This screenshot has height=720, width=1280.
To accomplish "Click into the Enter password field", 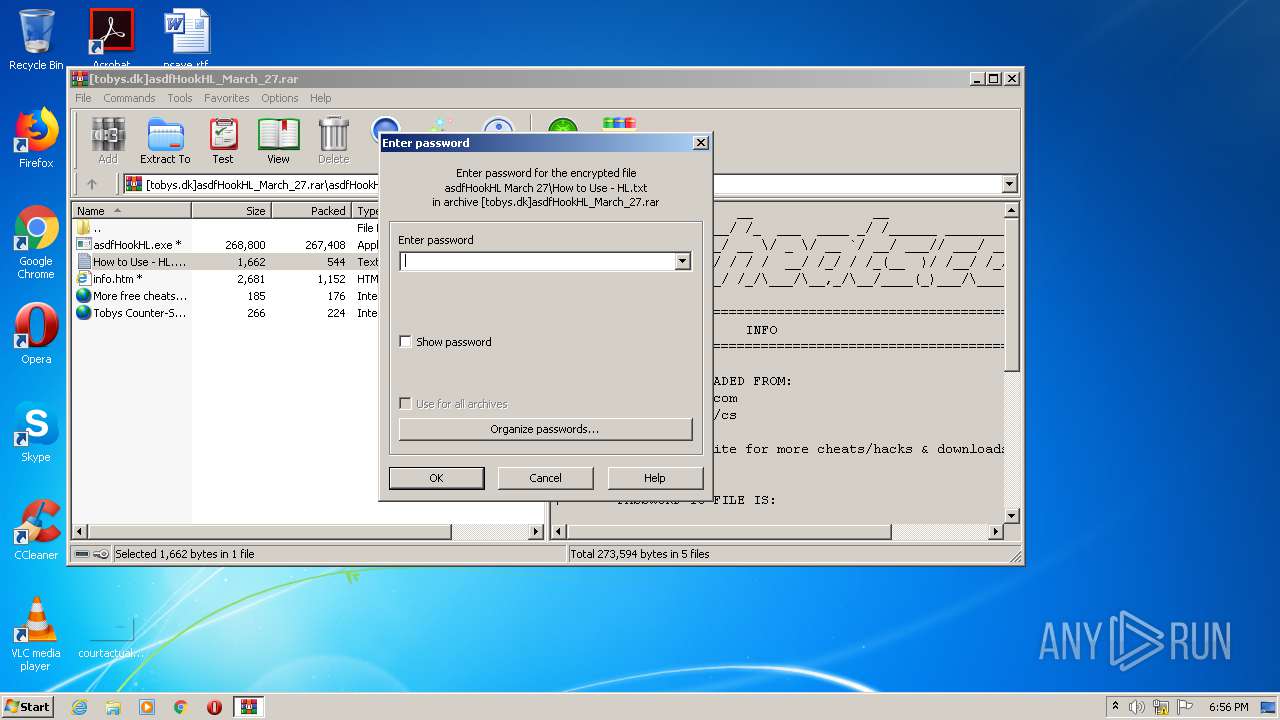I will click(x=538, y=261).
